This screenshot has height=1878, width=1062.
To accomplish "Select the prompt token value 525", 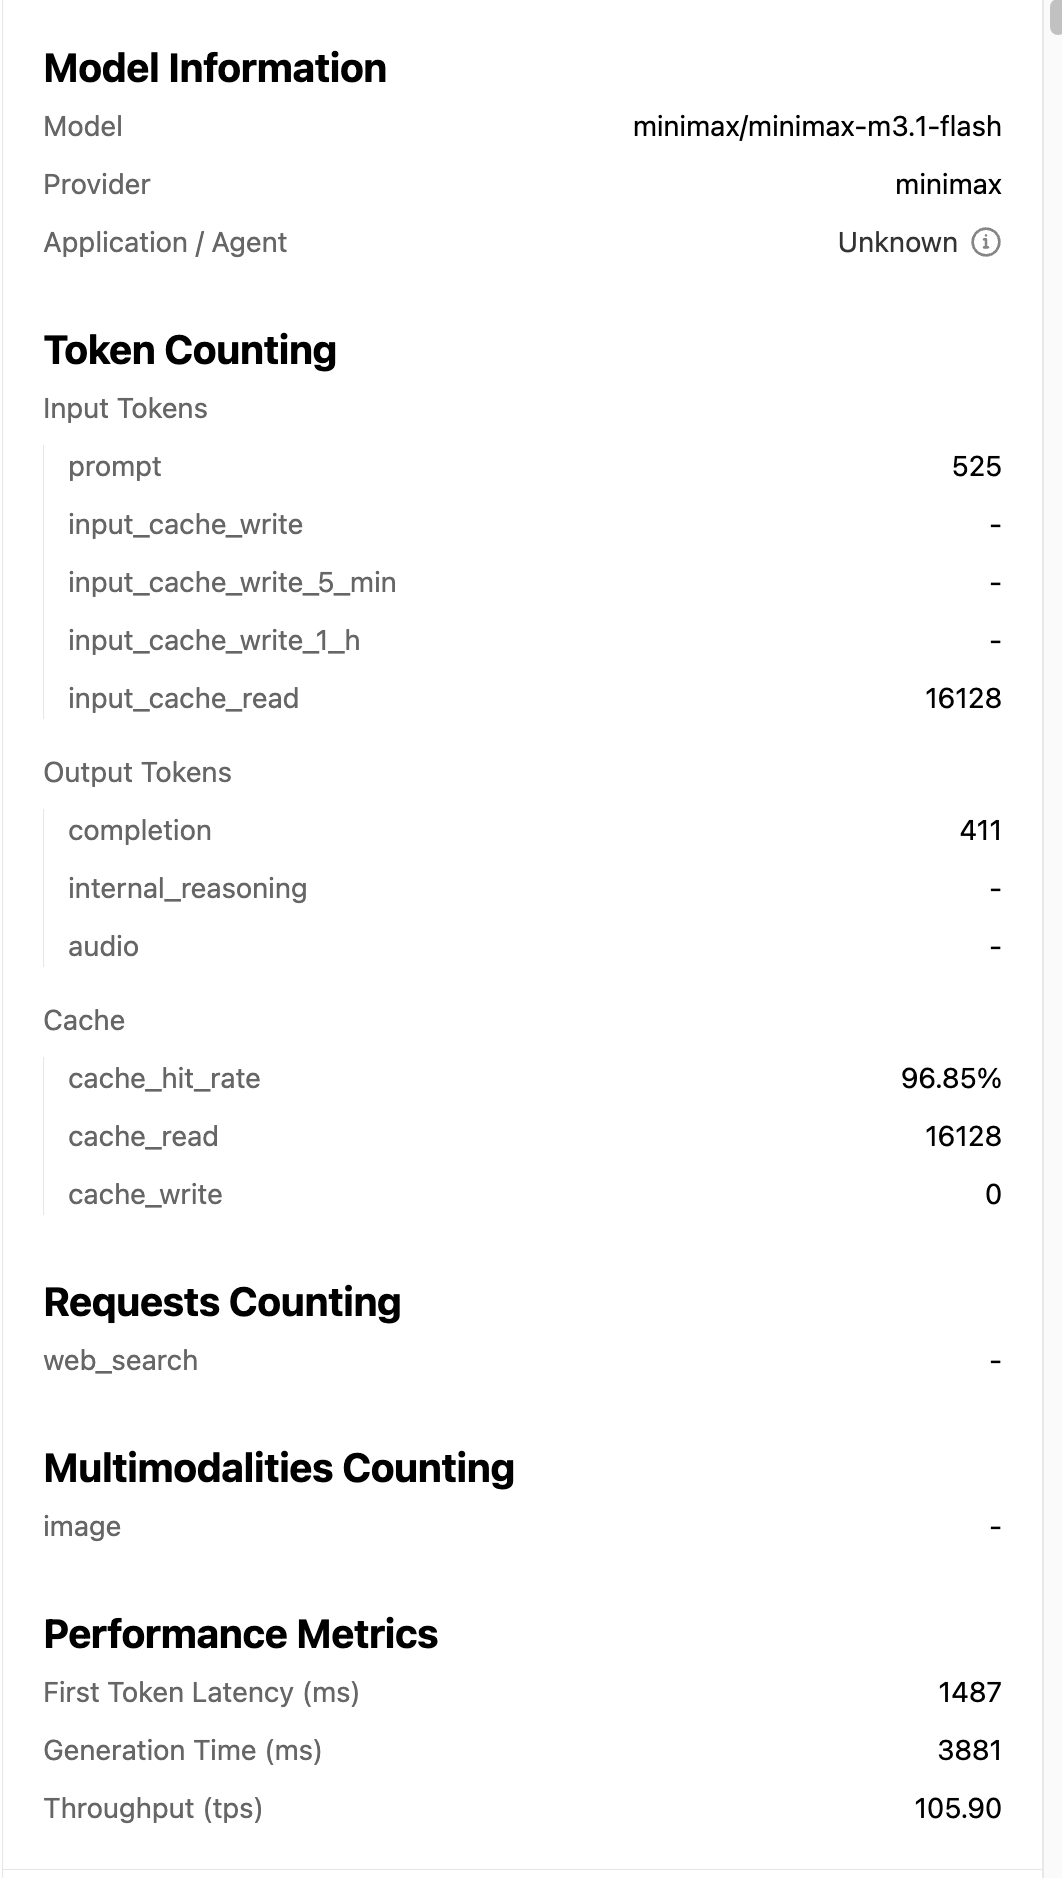I will [976, 467].
